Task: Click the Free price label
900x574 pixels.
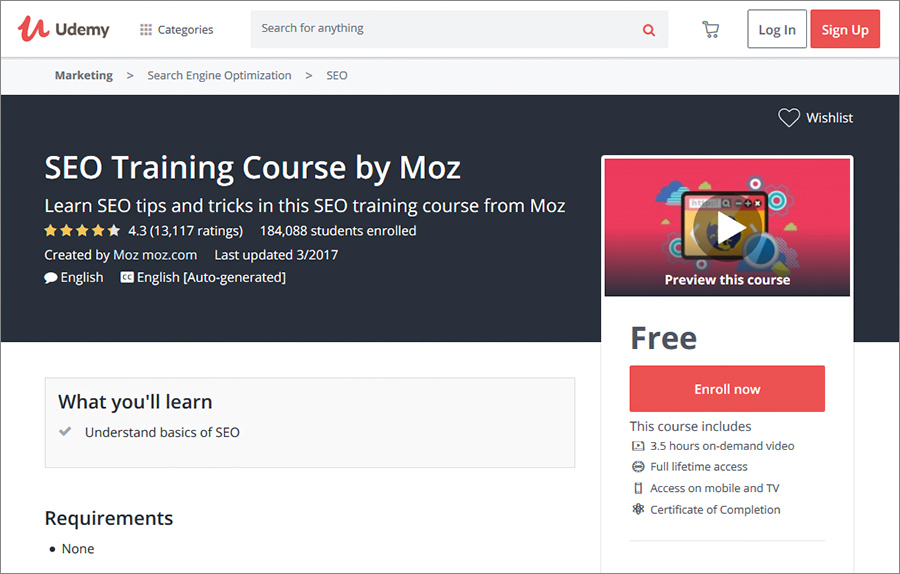Action: coord(664,338)
